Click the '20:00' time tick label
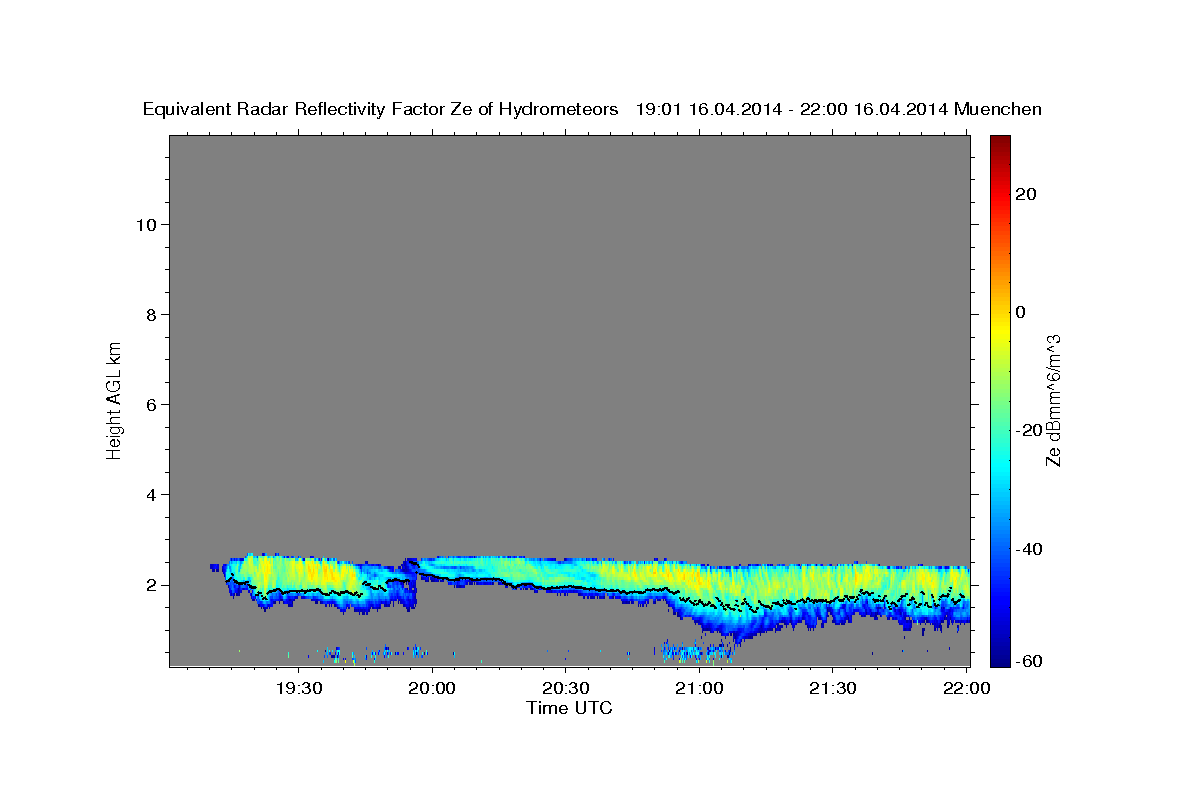Screen dimensions: 1200x800 tap(432, 688)
